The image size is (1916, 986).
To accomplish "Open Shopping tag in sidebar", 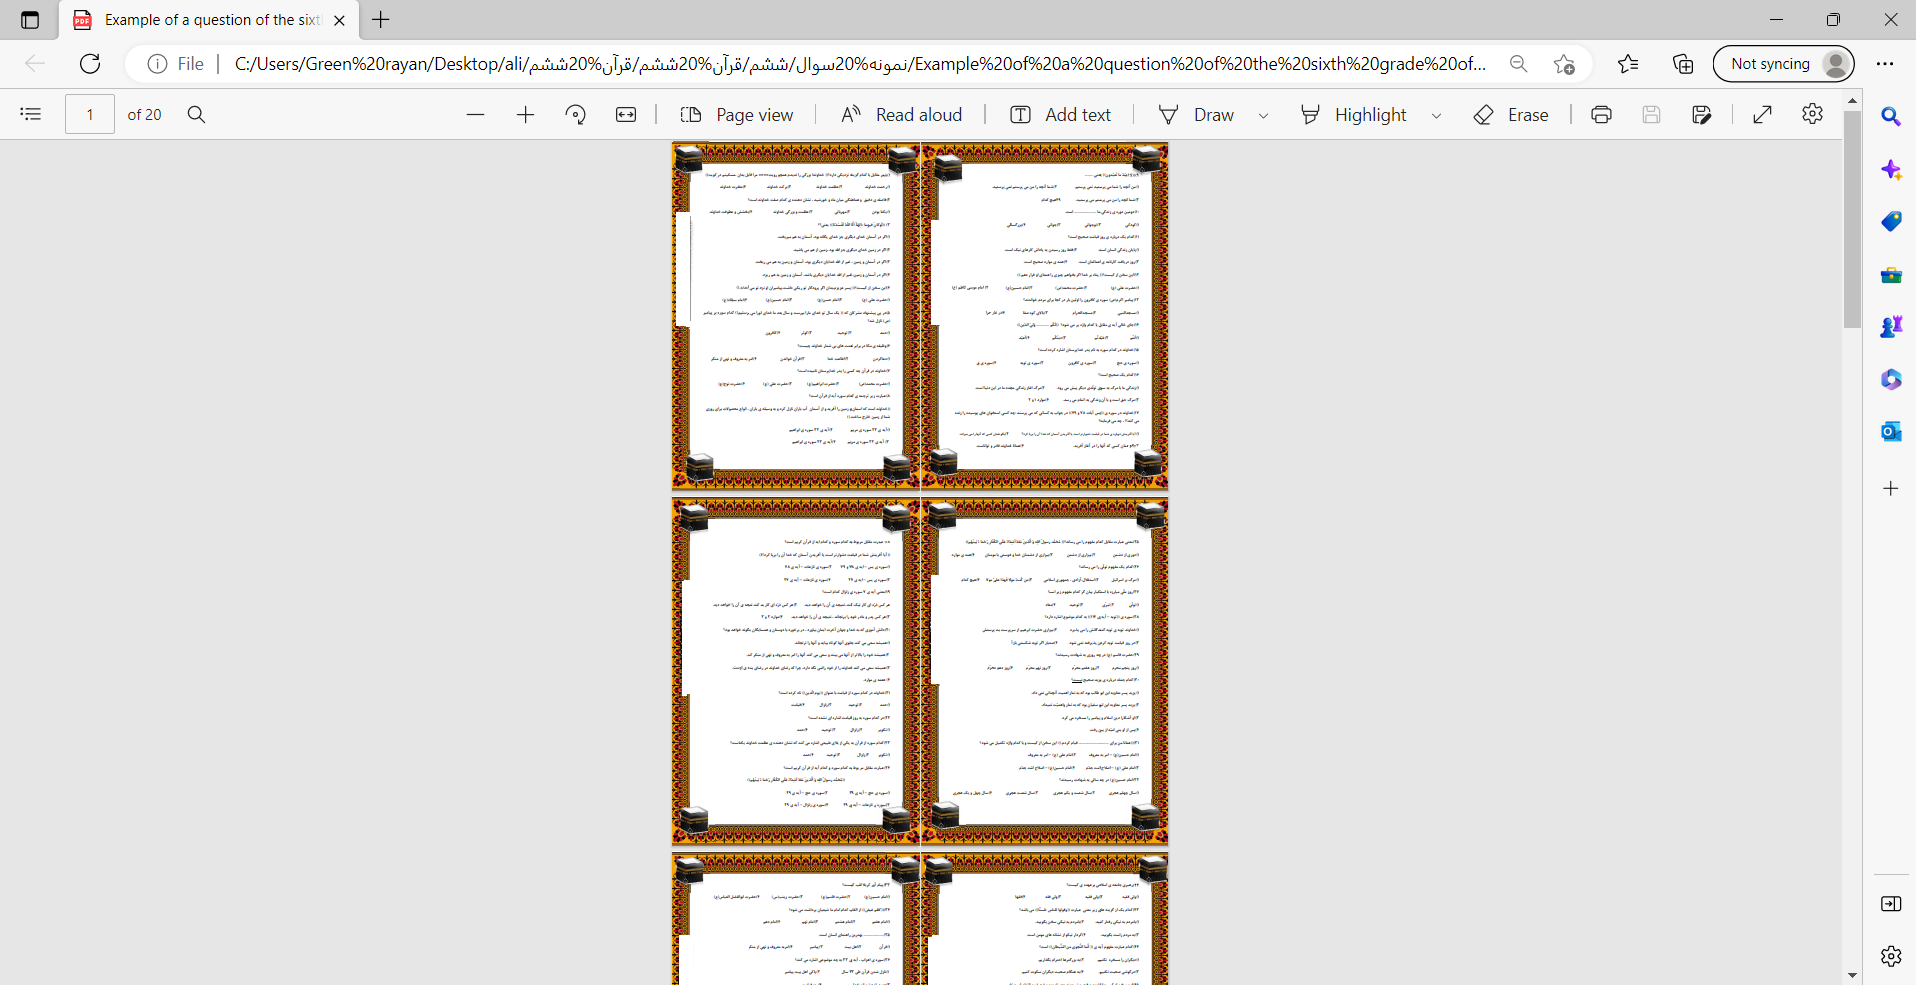I will [1890, 221].
